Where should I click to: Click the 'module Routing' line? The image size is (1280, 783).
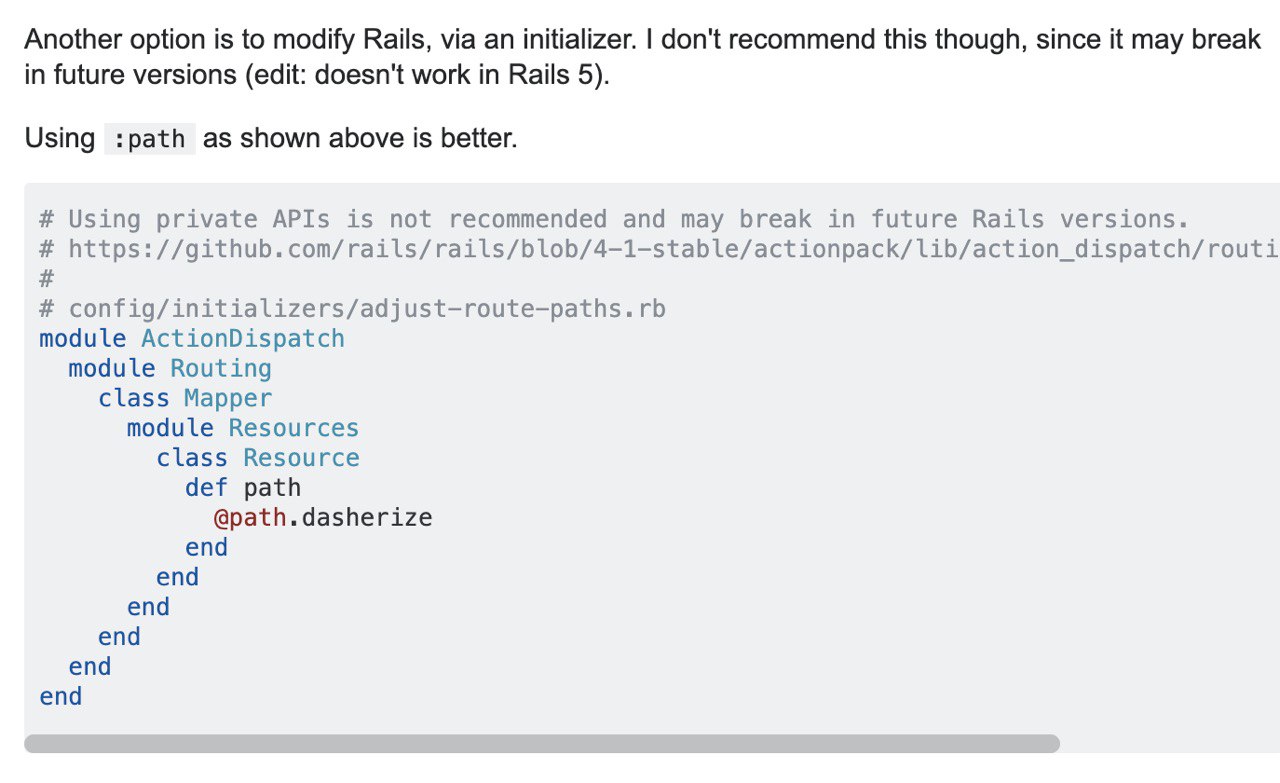click(x=170, y=368)
